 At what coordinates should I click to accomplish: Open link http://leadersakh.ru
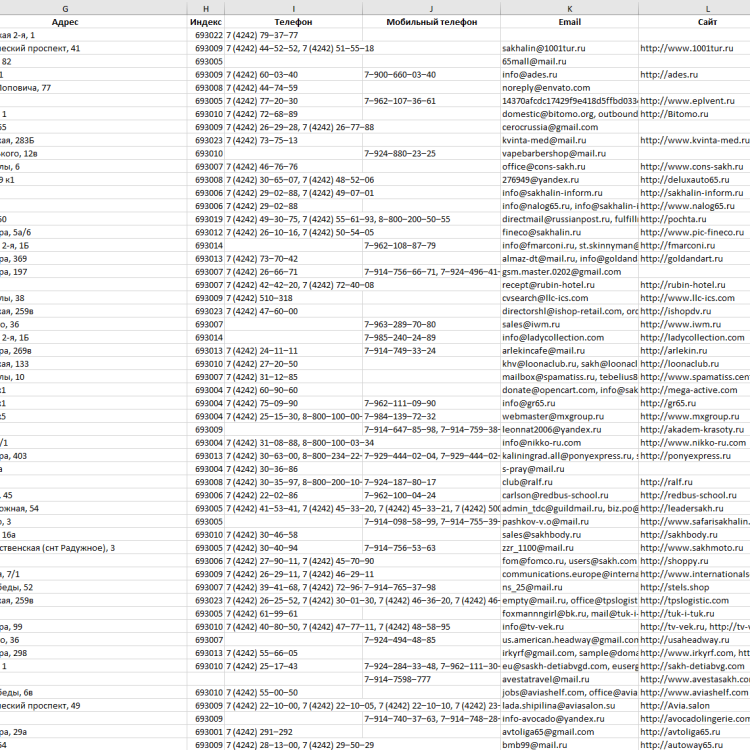682,509
